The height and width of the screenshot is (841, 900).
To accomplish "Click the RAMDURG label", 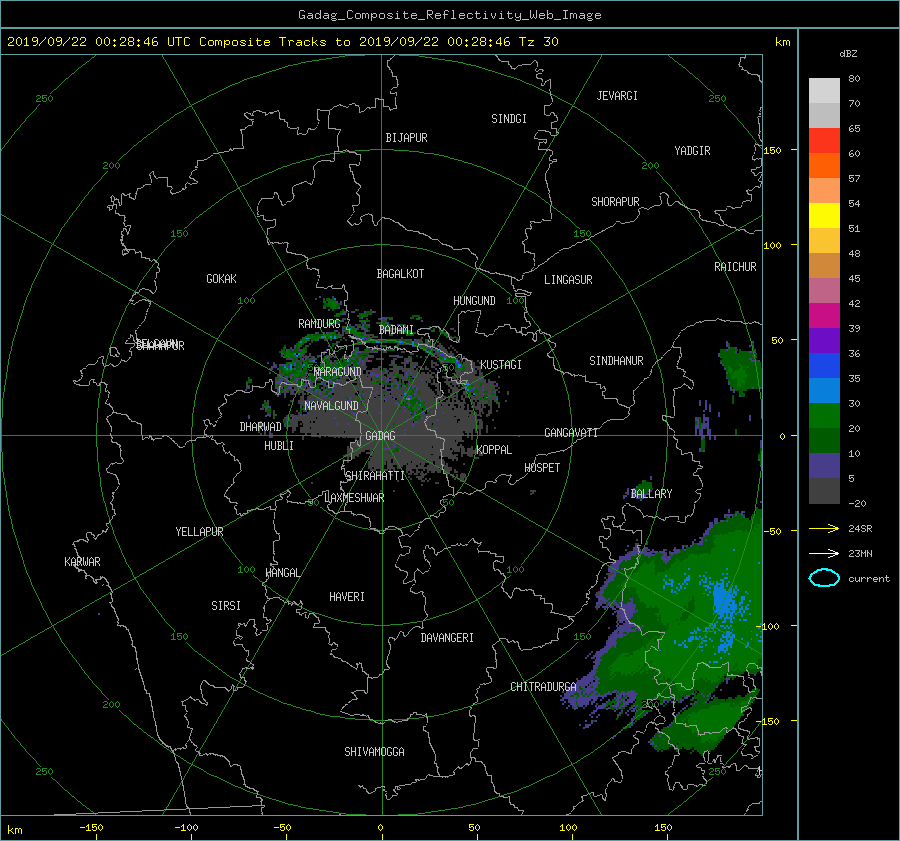I will coord(319,324).
